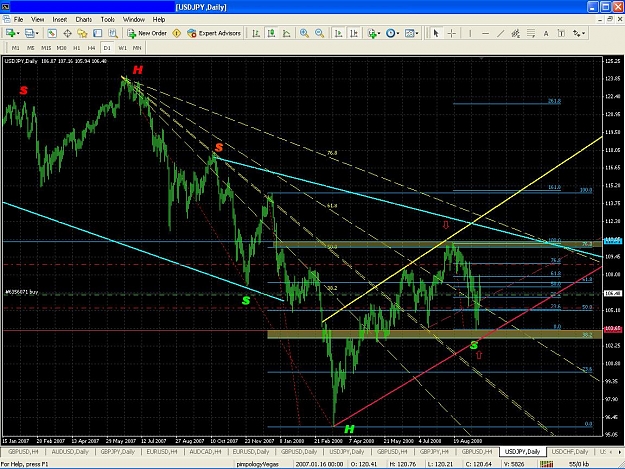Image resolution: width=625 pixels, height=469 pixels.
Task: Select the Vertical Line drawing tool
Action: coord(470,33)
